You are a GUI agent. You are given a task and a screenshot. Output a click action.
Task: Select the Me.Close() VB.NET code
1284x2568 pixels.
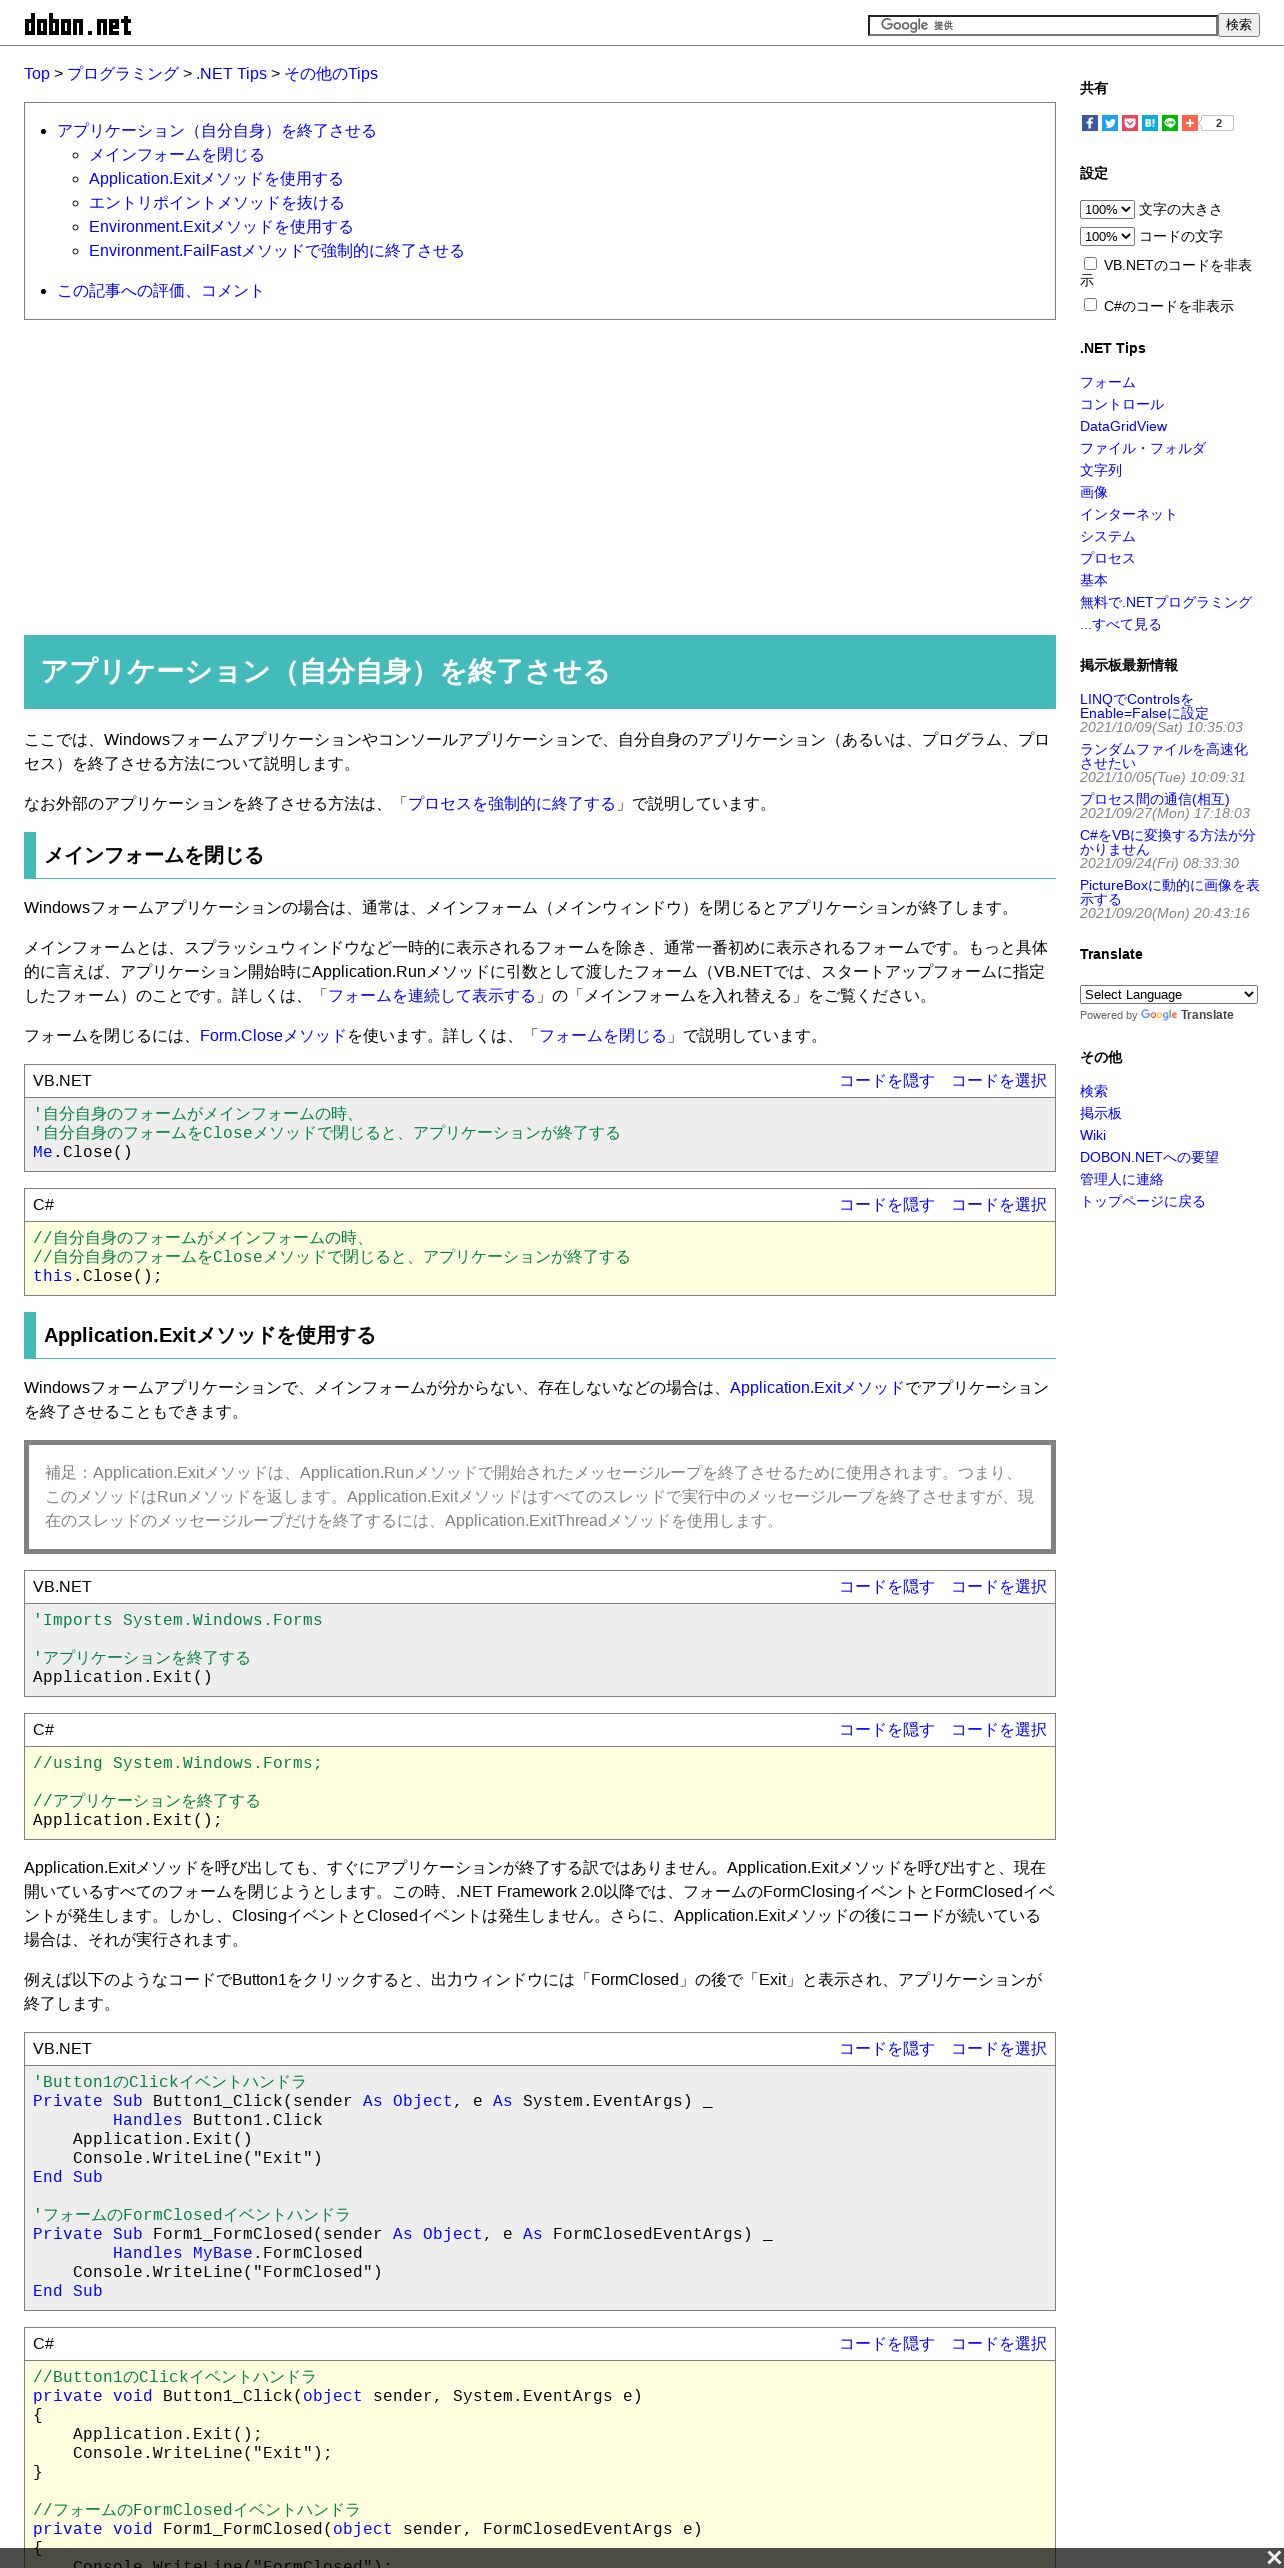[999, 1081]
